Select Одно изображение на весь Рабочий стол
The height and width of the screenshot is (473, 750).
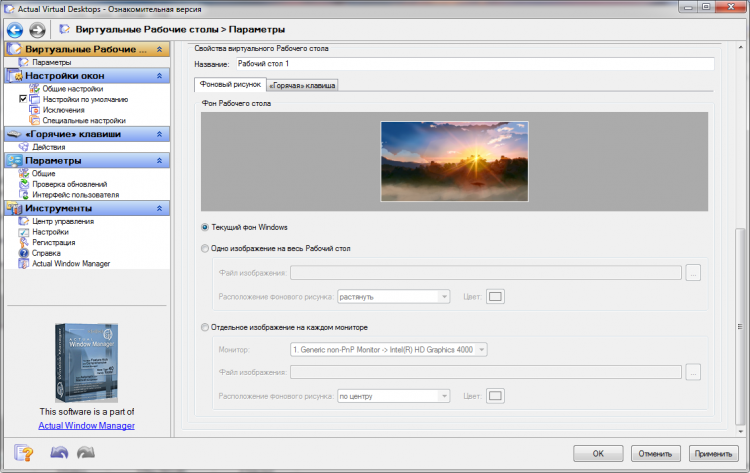[205, 249]
